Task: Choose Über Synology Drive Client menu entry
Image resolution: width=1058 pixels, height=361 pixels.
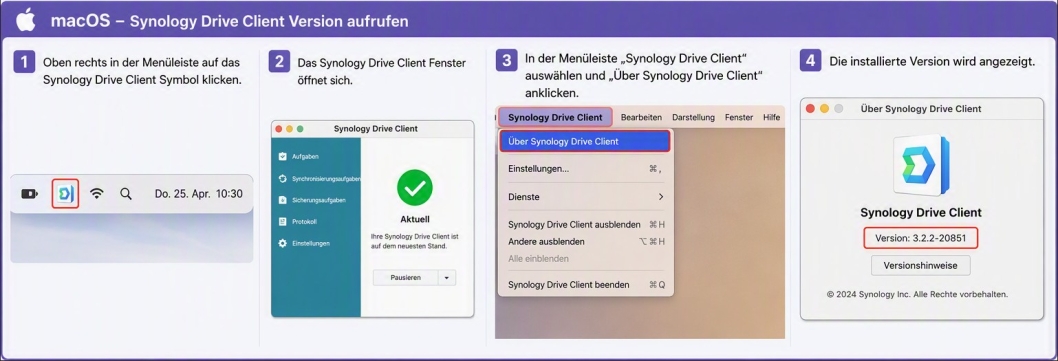Action: (x=584, y=141)
